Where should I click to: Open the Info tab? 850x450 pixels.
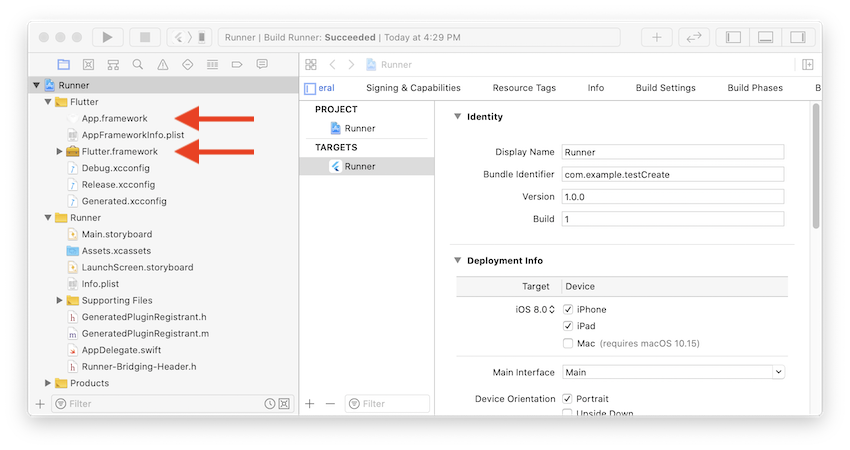click(596, 88)
